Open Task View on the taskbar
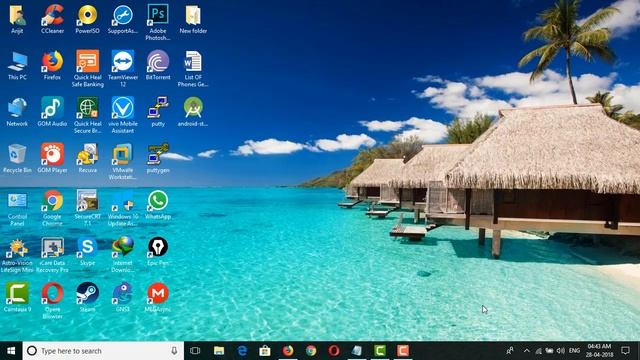The height and width of the screenshot is (360, 640). click(195, 351)
